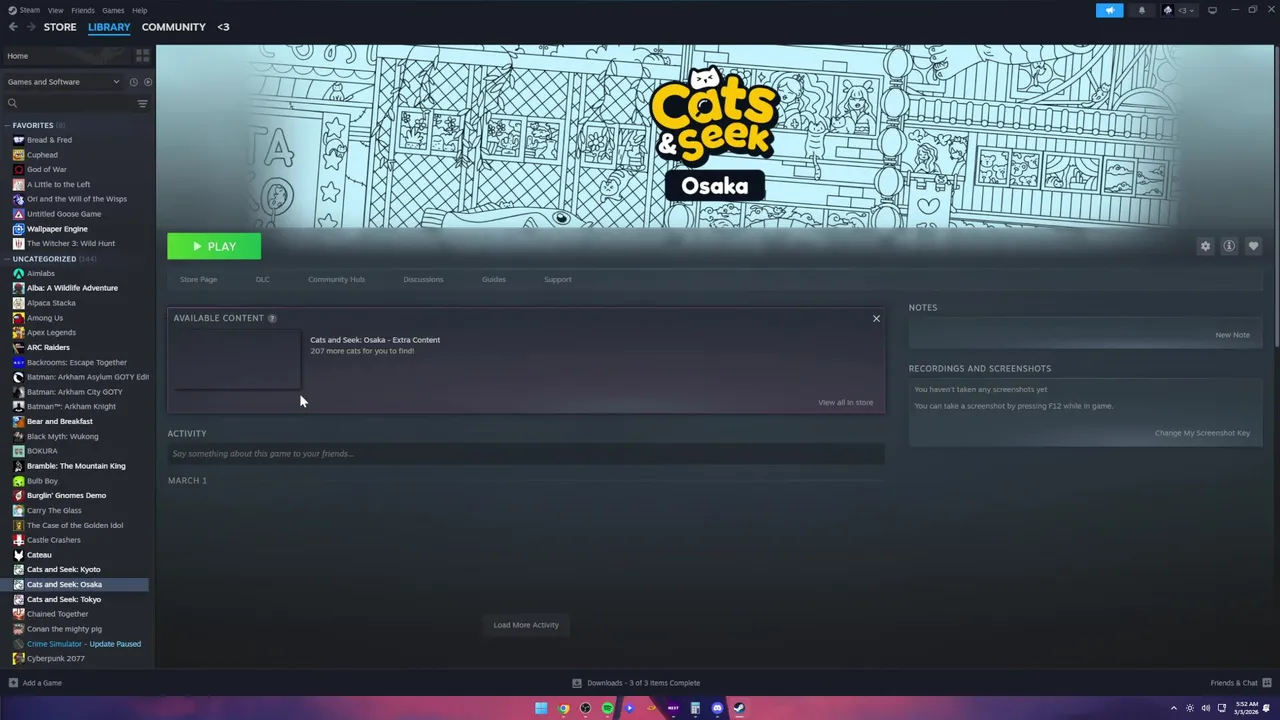Go back with the left arrow
Image resolution: width=1280 pixels, height=720 pixels.
13,27
